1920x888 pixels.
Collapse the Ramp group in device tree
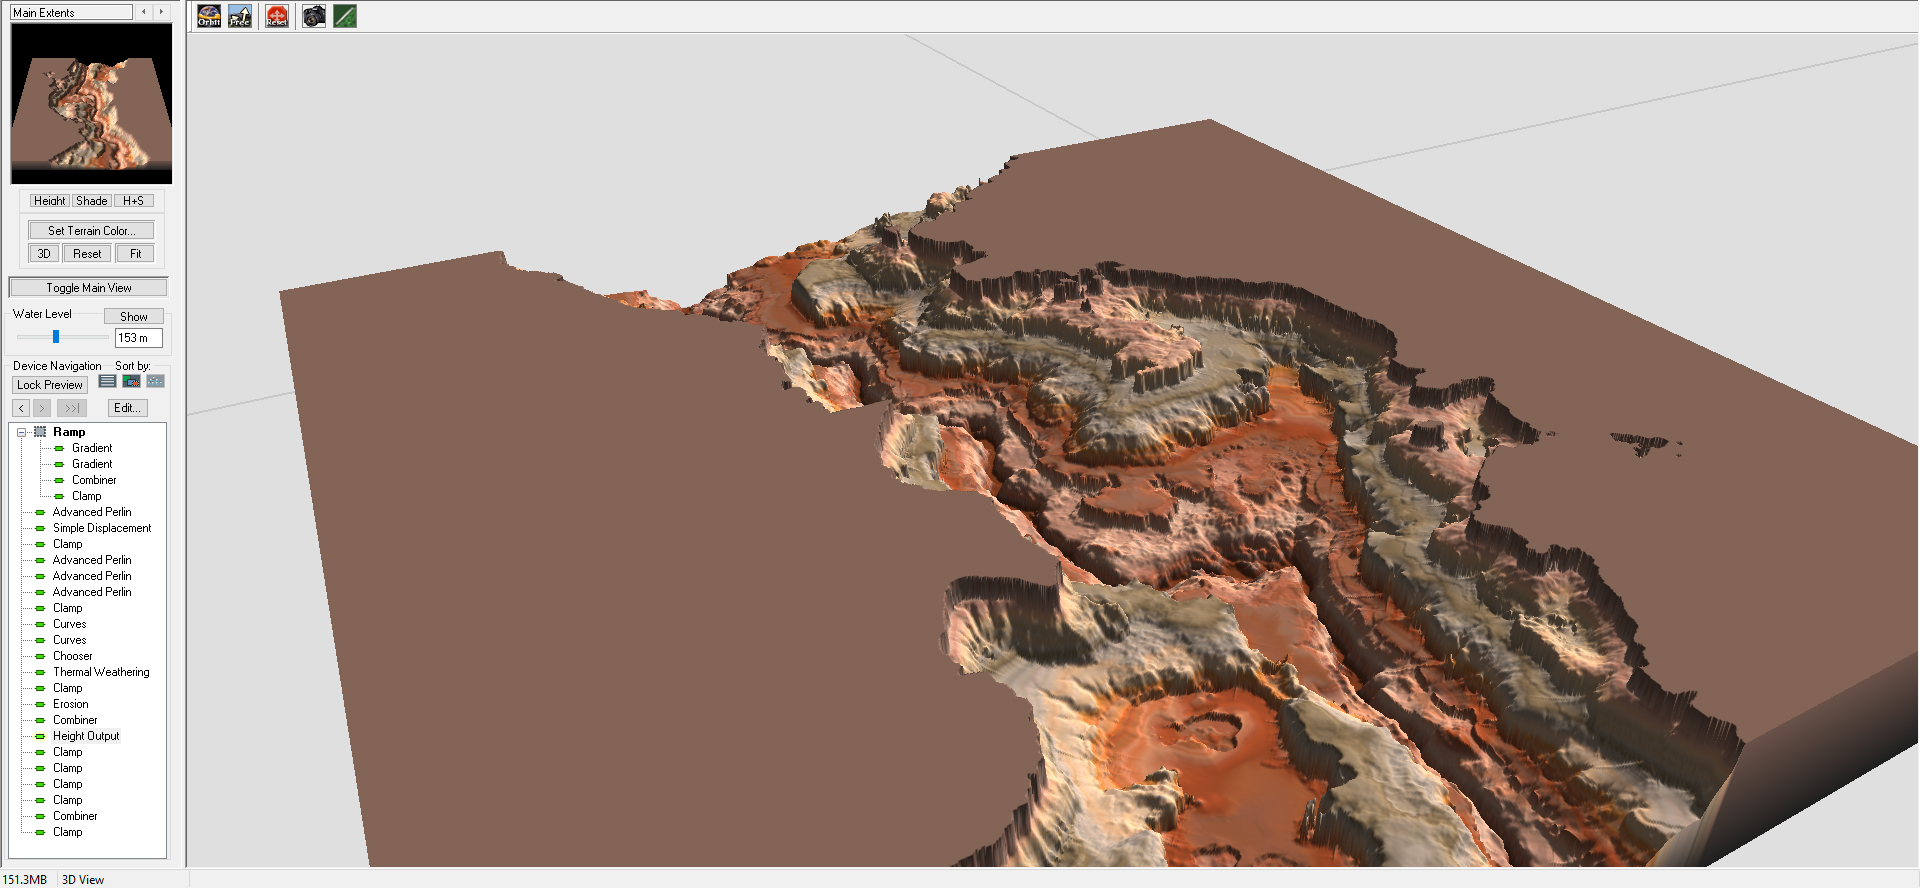click(21, 432)
